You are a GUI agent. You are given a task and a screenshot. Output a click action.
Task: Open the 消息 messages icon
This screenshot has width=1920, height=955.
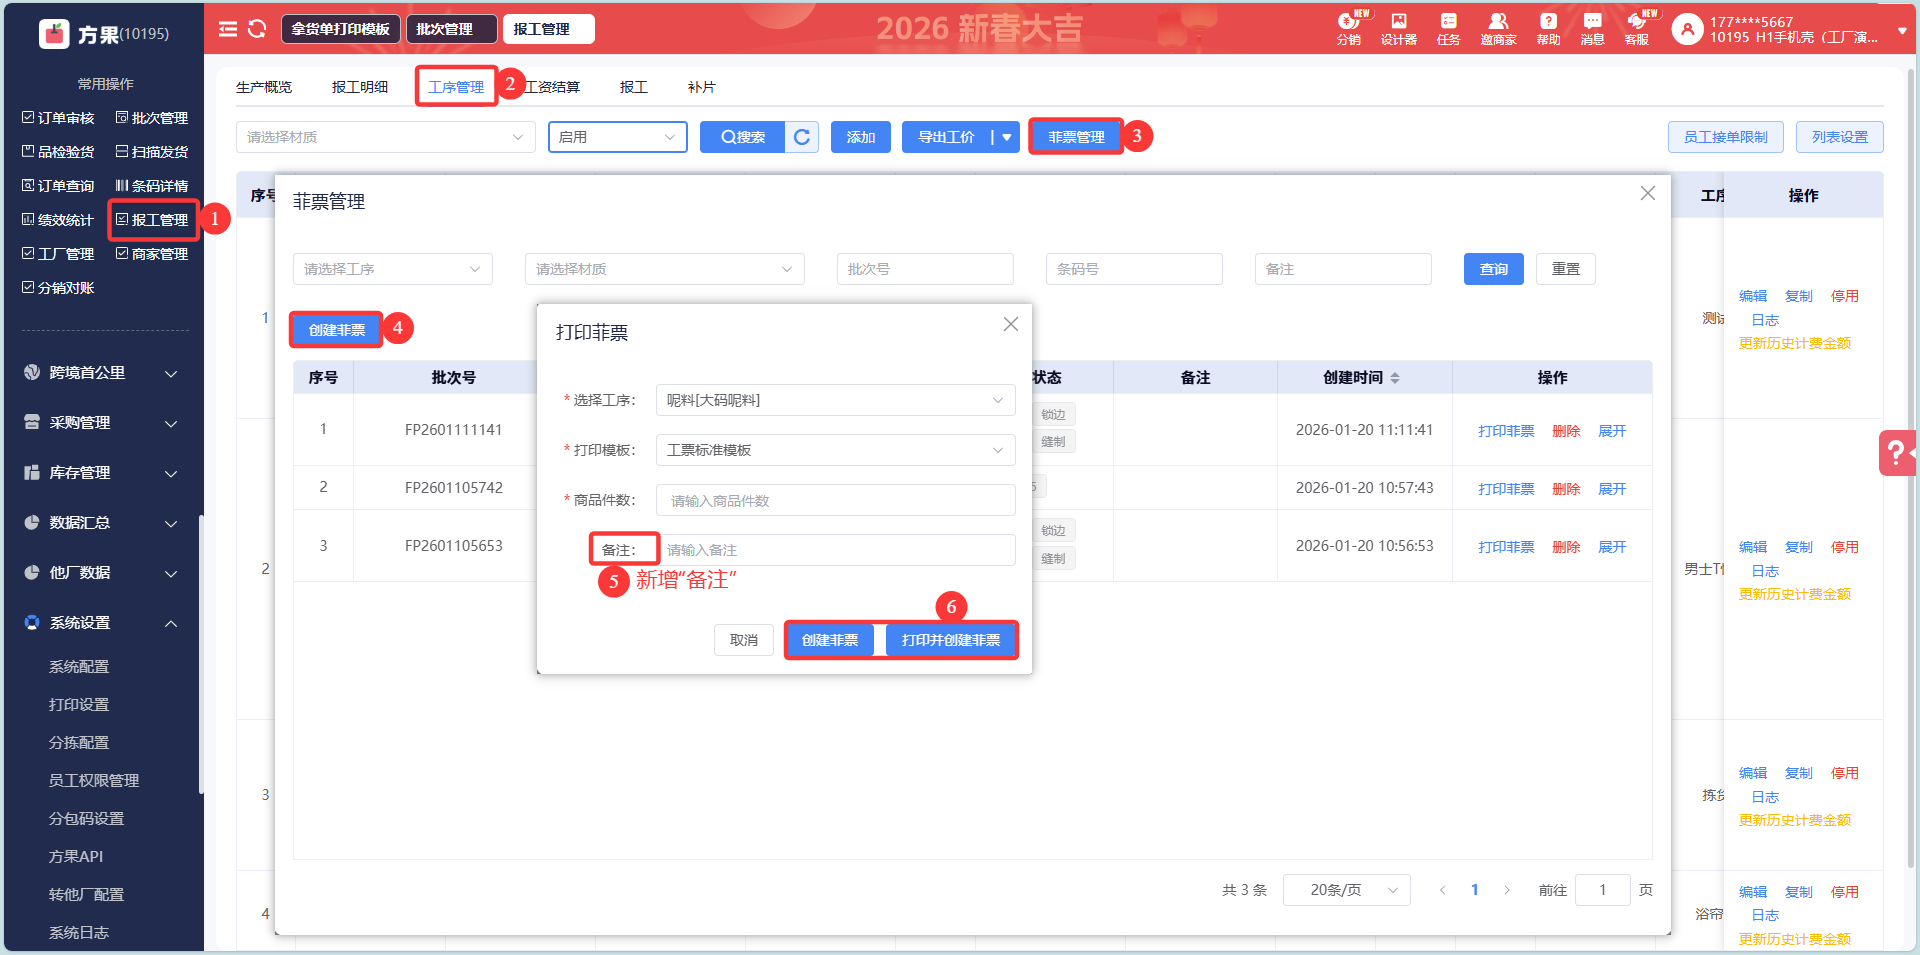[1592, 28]
